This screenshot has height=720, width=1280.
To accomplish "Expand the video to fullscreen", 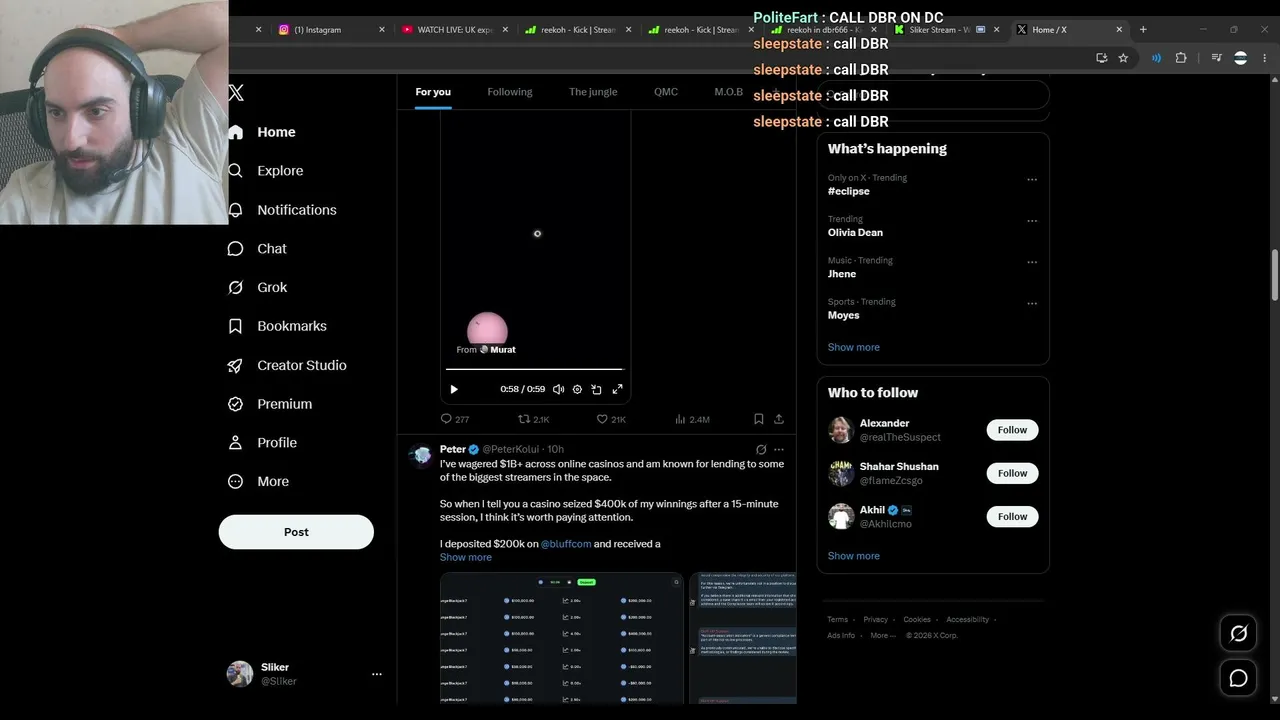I will (617, 389).
